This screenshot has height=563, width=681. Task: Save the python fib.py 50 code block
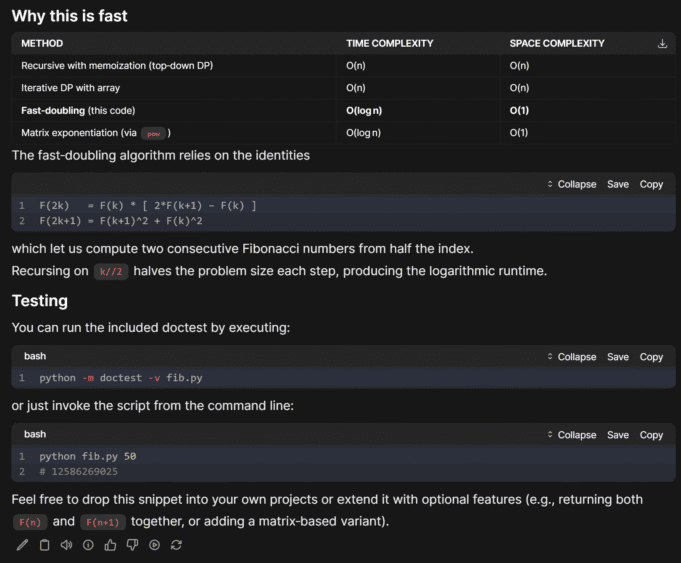pyautogui.click(x=618, y=435)
